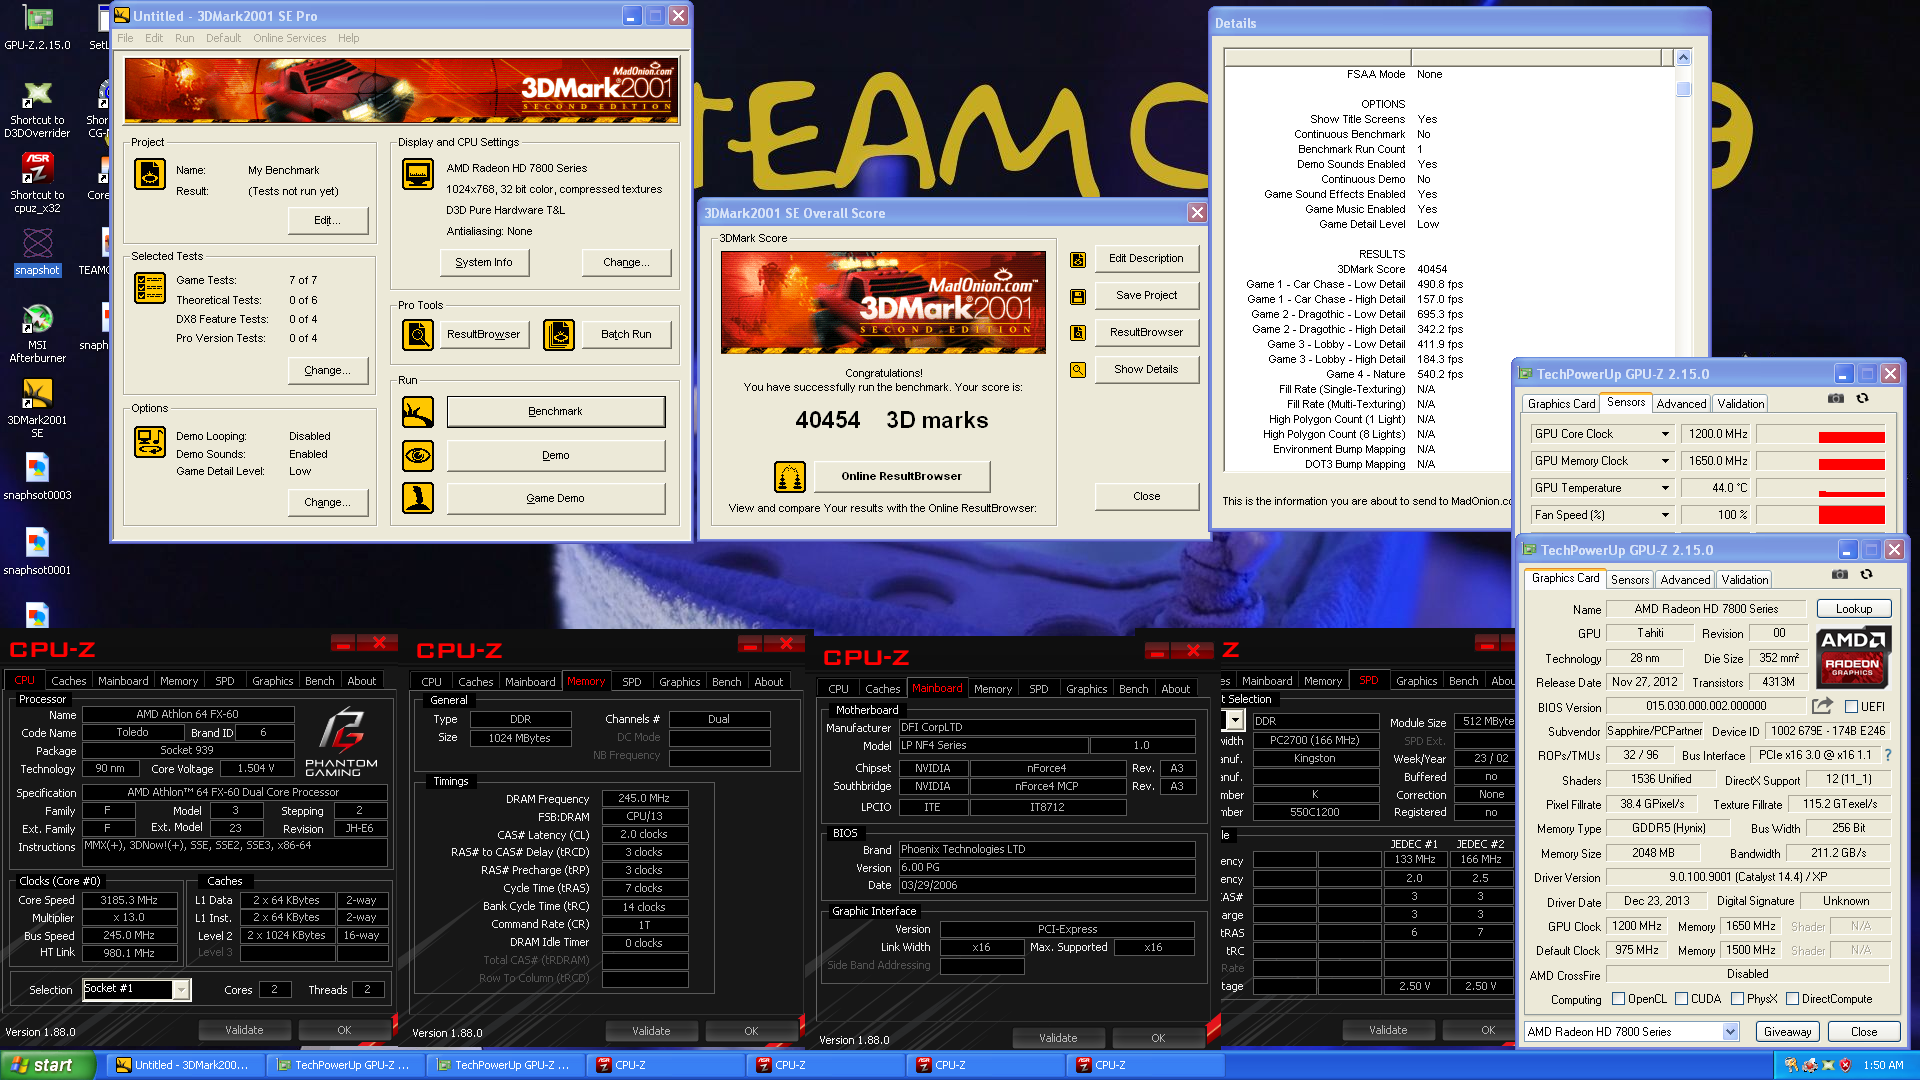Click the 3DMark2001 score banner image
The image size is (1920, 1080).
point(883,303)
